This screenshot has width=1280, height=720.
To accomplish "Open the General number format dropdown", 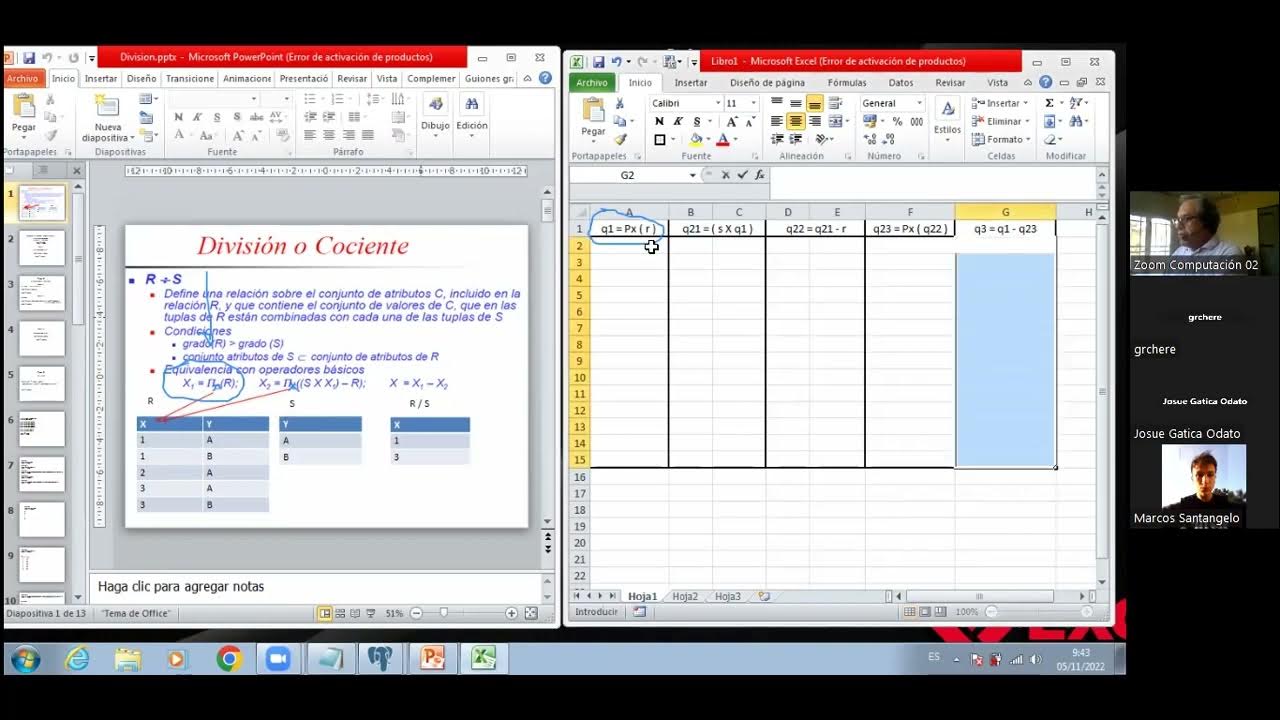I will click(x=919, y=103).
